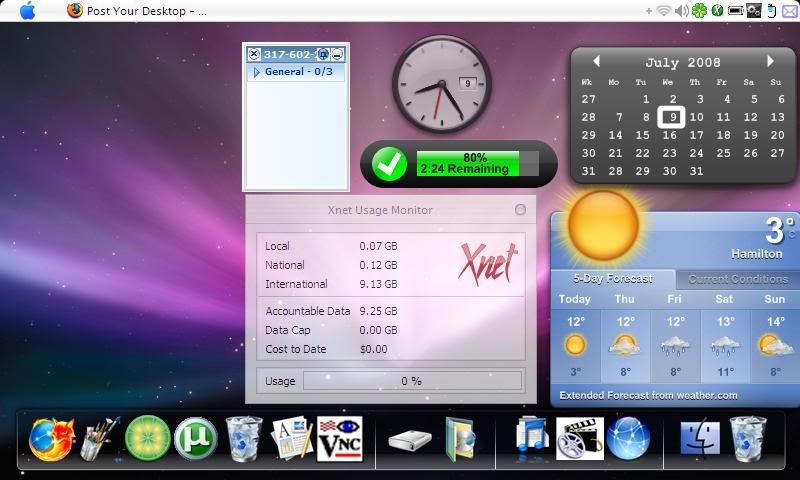The height and width of the screenshot is (480, 800).
Task: Select the 5-Day Forecast tab
Action: [613, 279]
